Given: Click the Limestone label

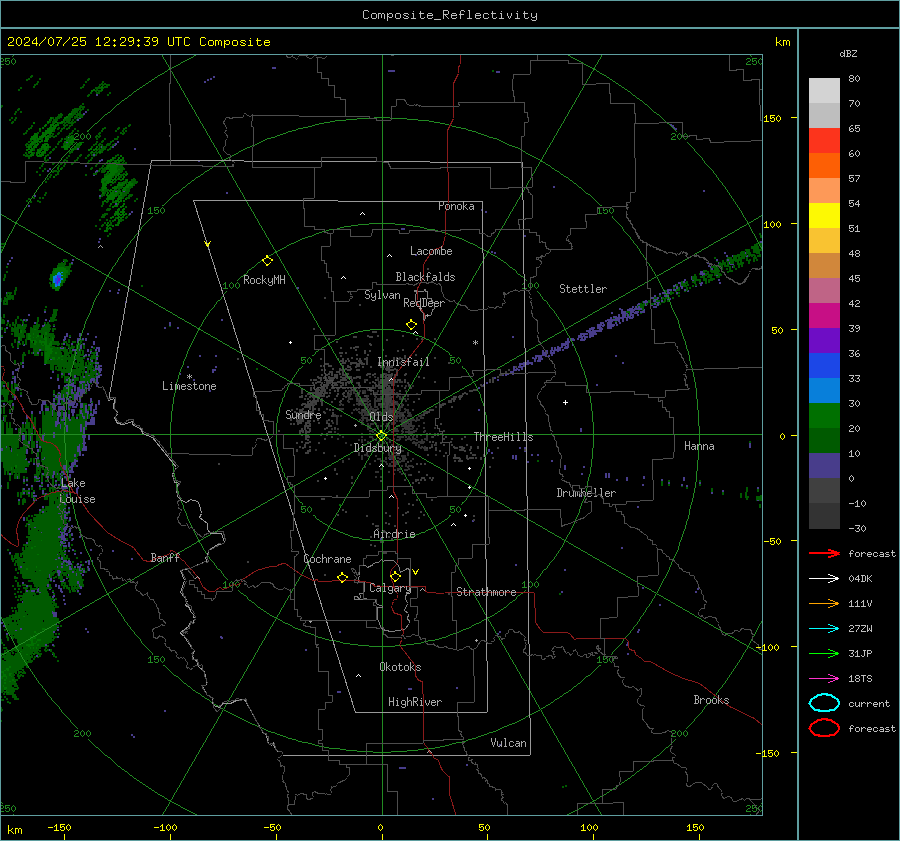Looking at the screenshot, I should coord(189,386).
